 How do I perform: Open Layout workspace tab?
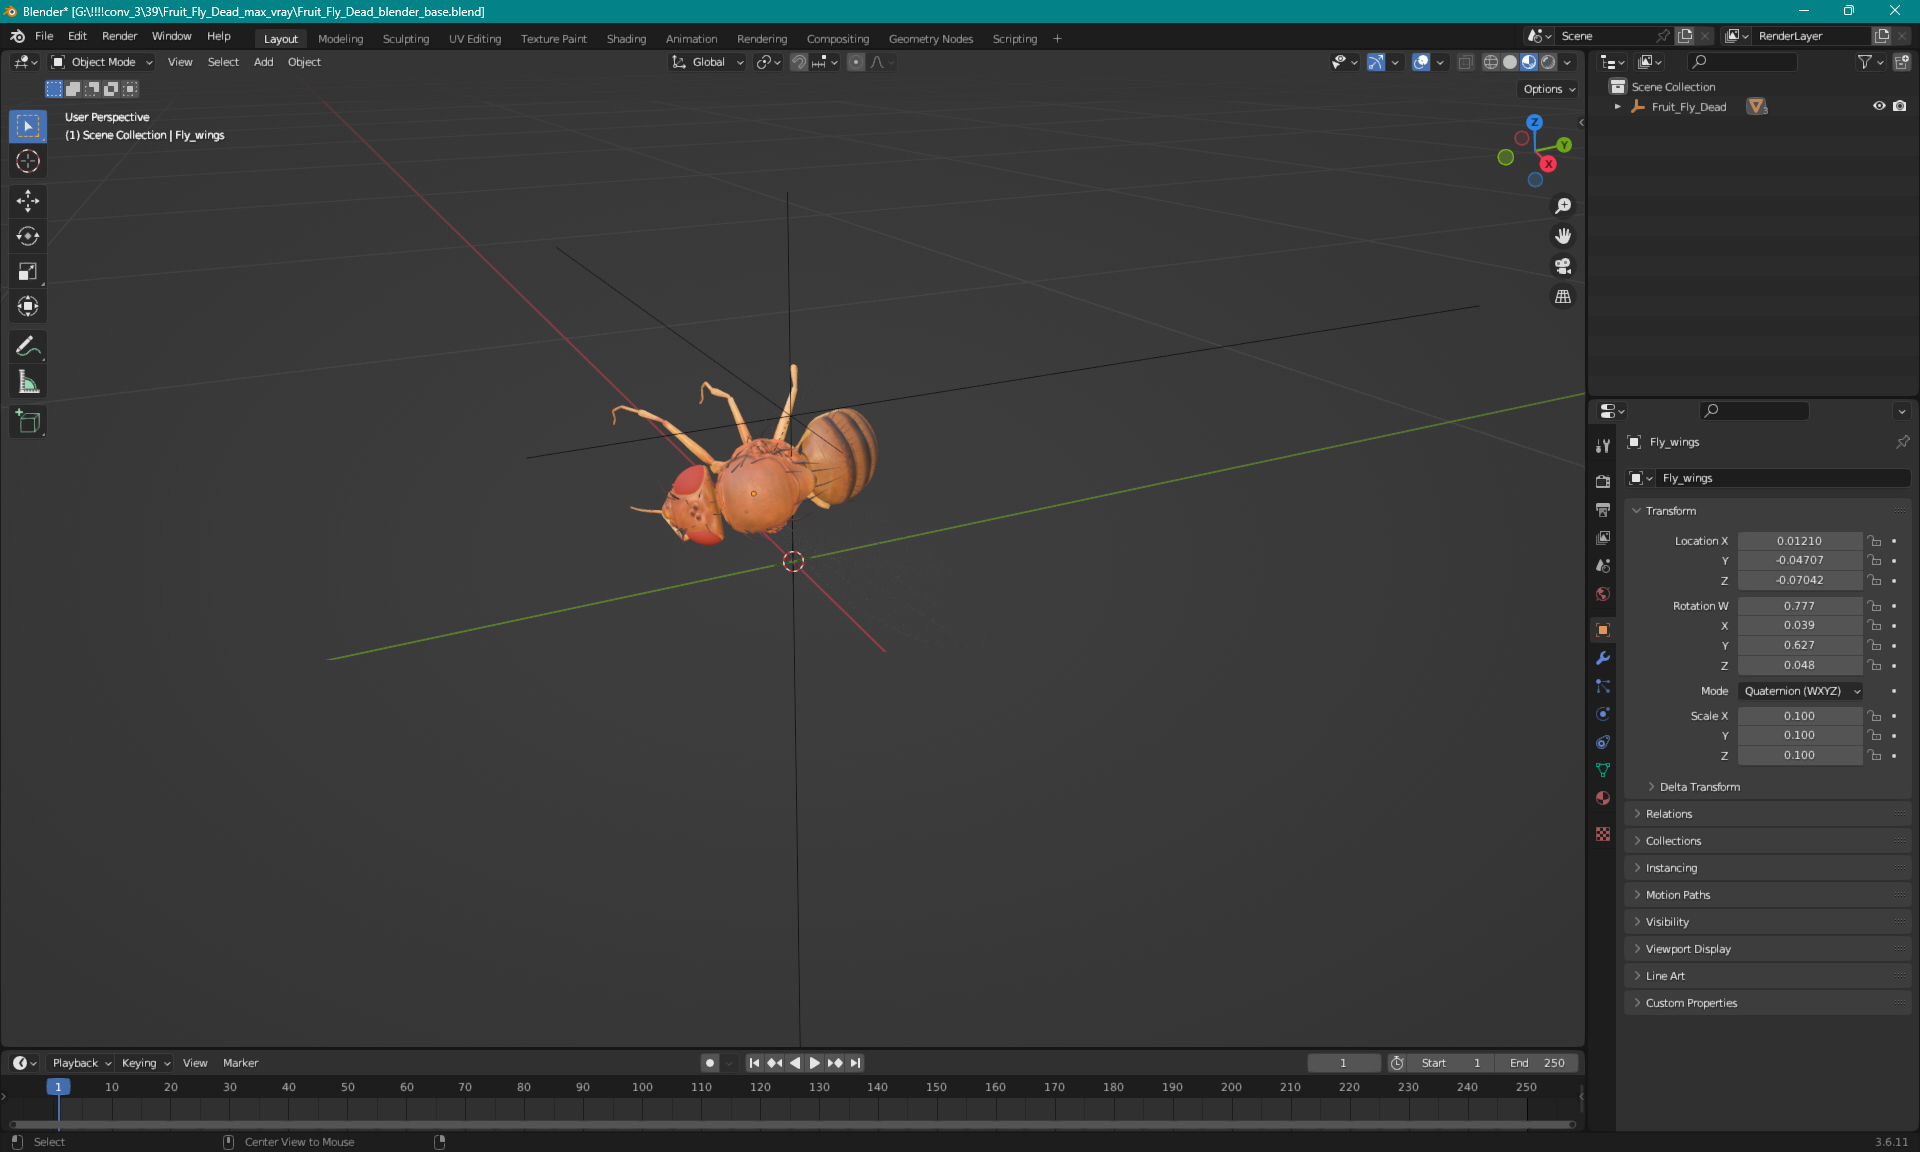280,37
